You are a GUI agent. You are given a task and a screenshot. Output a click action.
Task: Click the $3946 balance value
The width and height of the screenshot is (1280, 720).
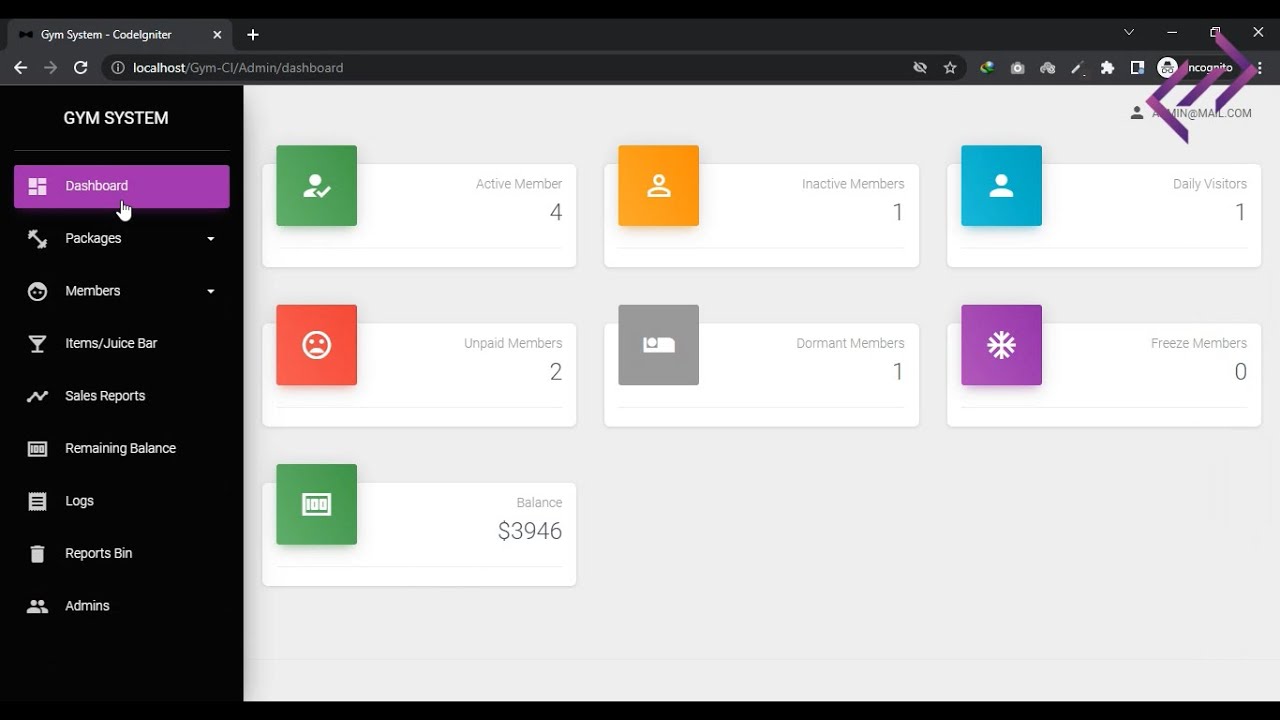530,531
